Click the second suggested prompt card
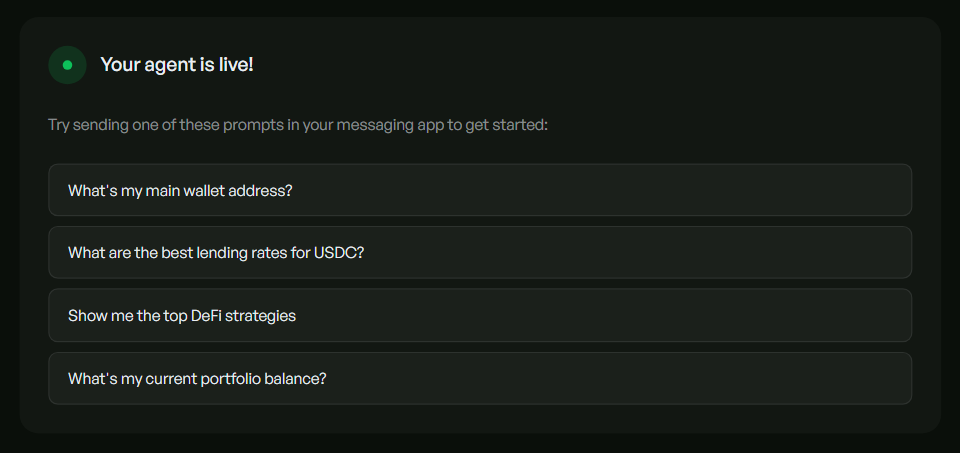This screenshot has height=453, width=960. coord(480,253)
